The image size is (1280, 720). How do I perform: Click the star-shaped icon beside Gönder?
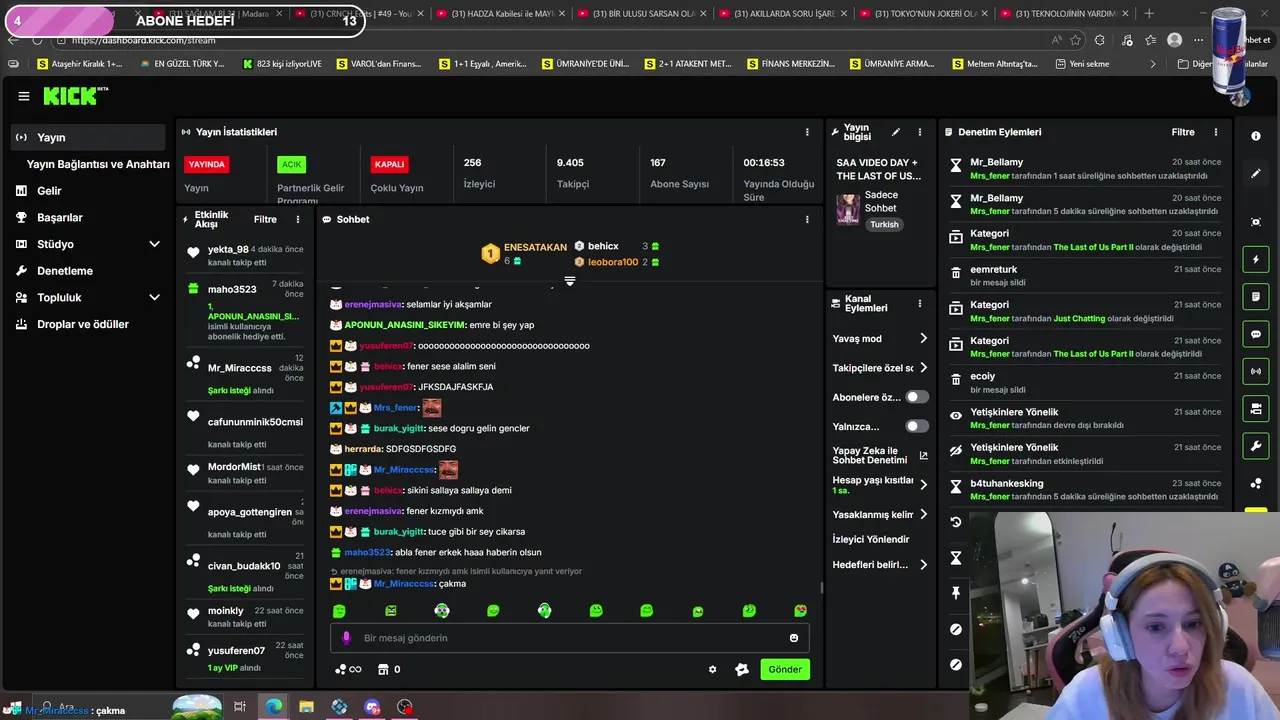(742, 669)
